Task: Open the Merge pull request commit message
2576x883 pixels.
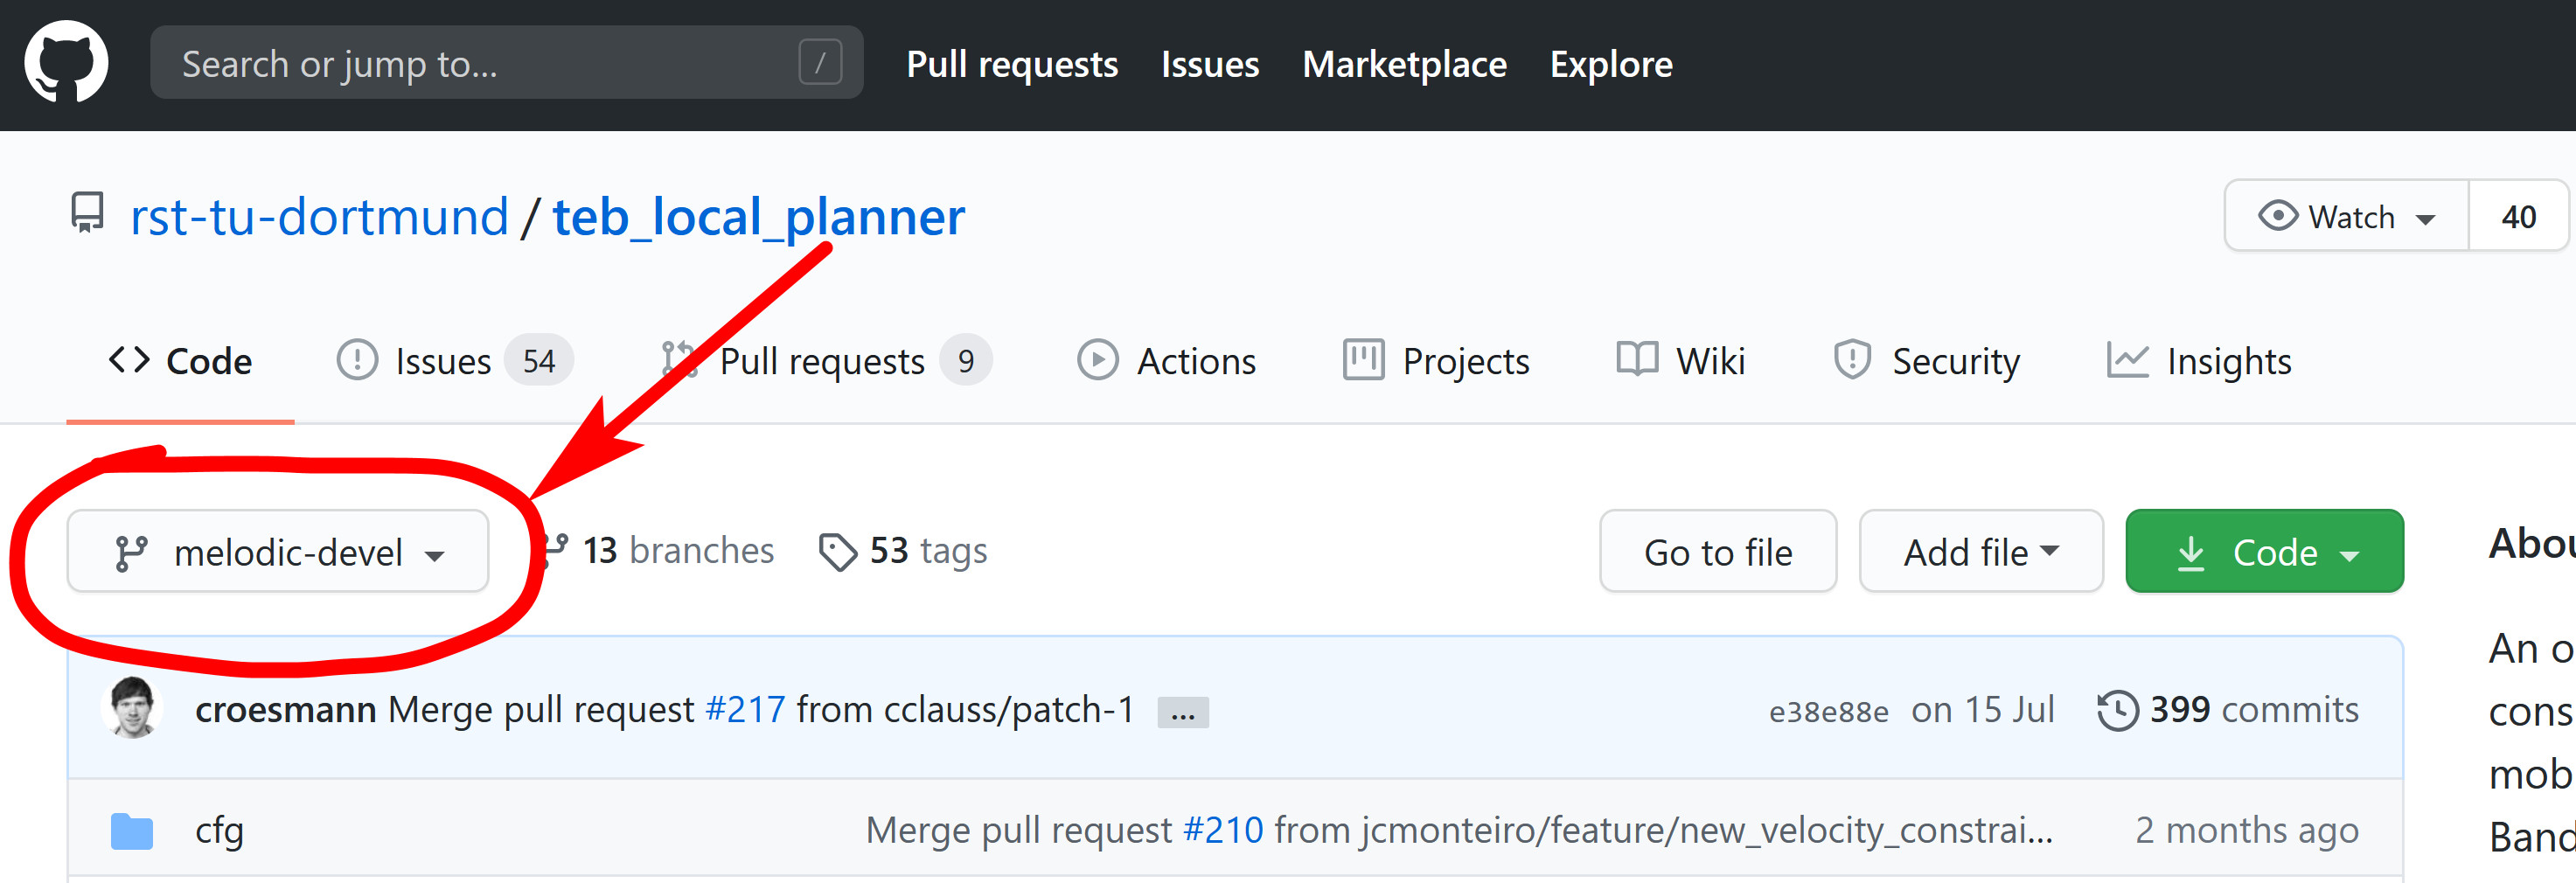Action: 541,709
